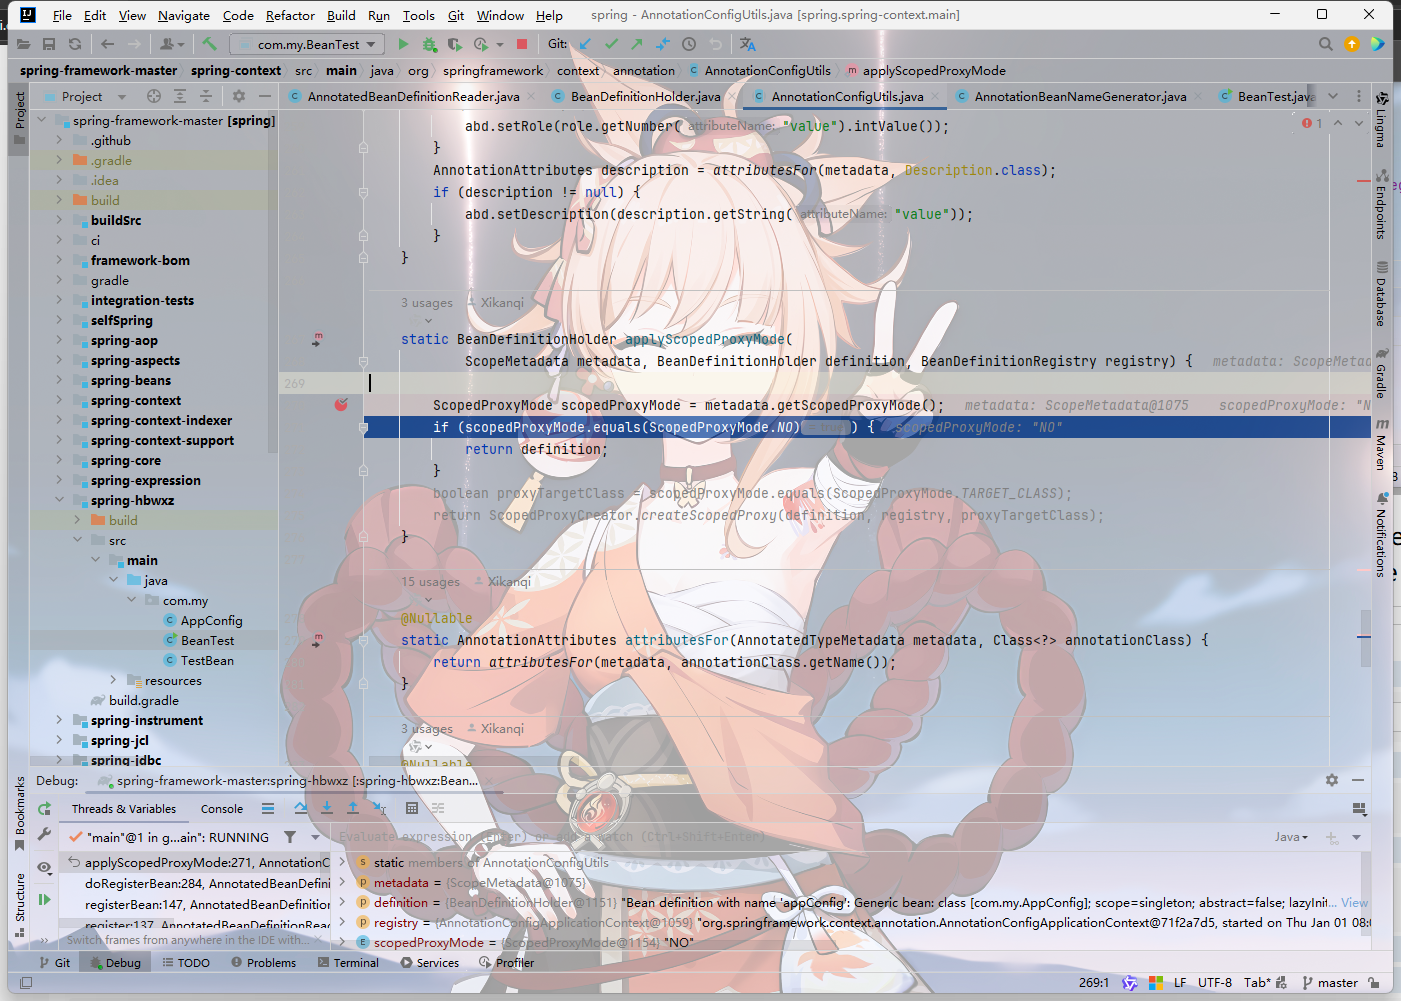This screenshot has height=1001, width=1401.
Task: Open the Terminal tool window tab
Action: 348,963
